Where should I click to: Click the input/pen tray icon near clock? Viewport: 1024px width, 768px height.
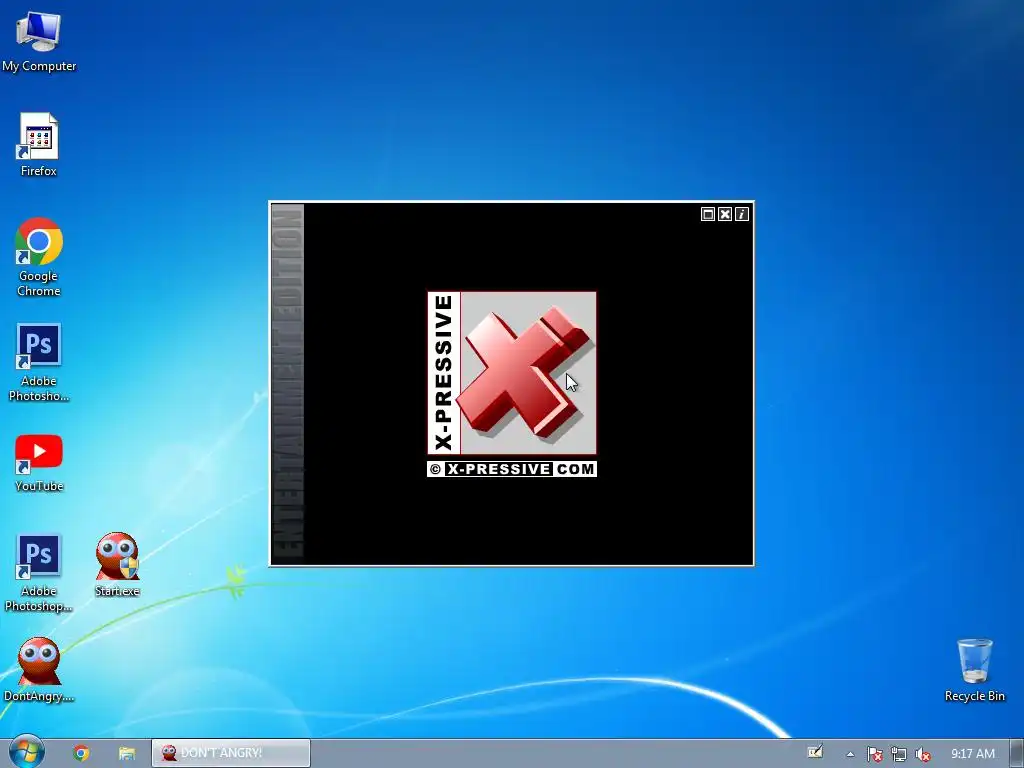pos(815,752)
